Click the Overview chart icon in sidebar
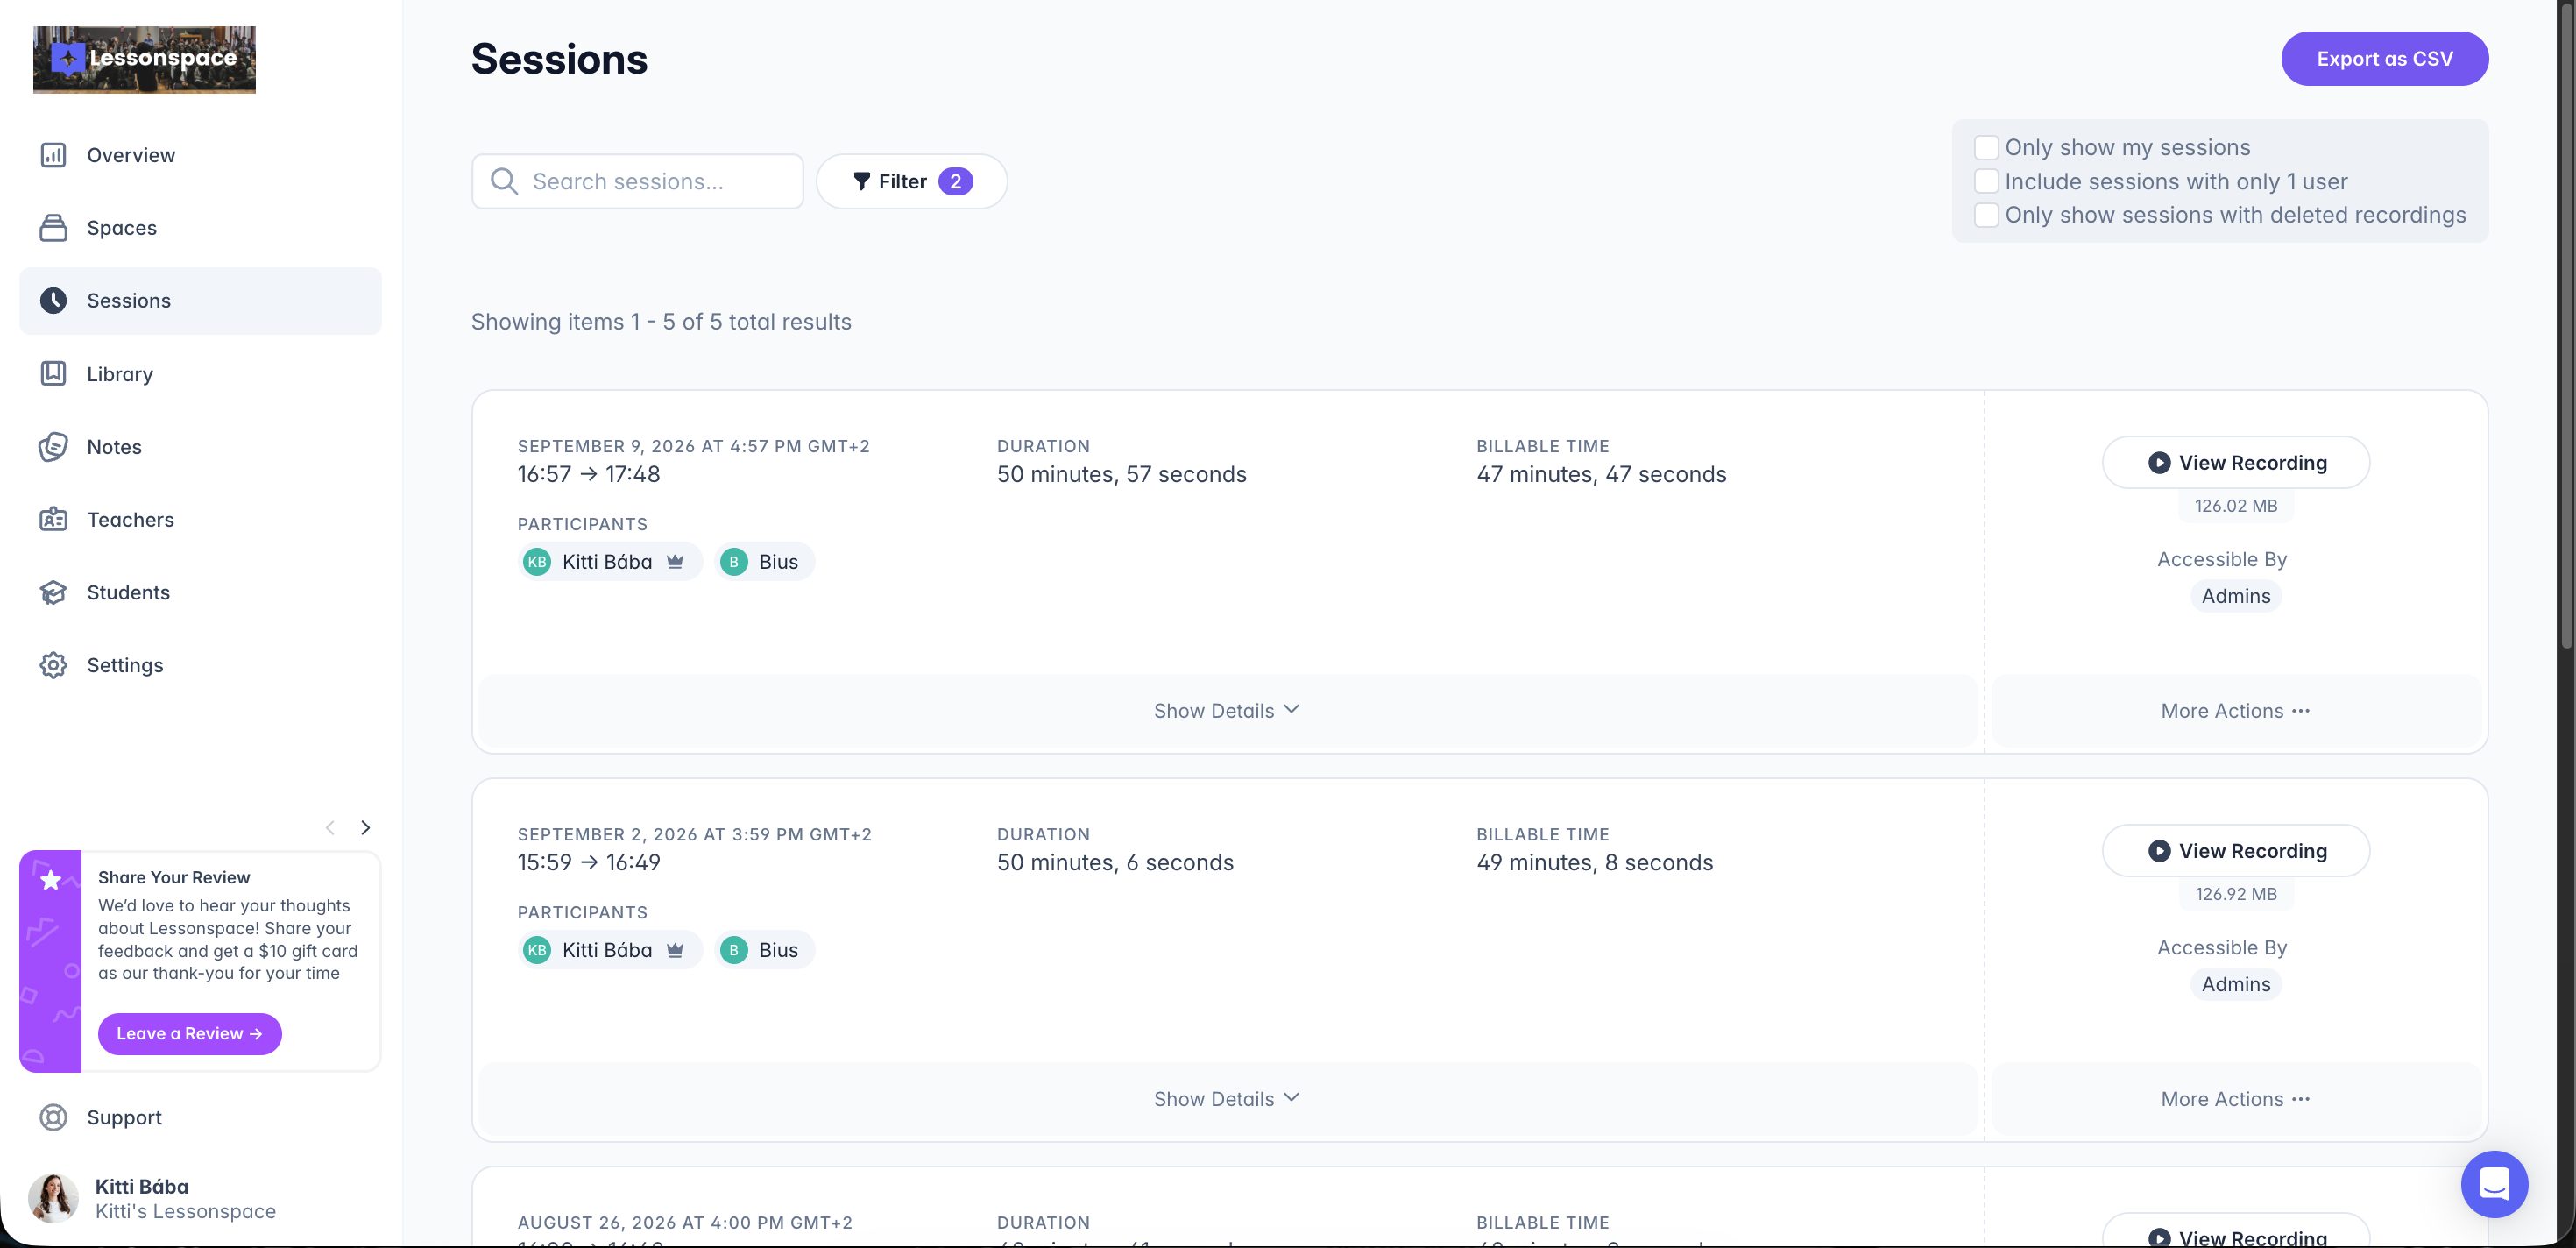 click(53, 155)
